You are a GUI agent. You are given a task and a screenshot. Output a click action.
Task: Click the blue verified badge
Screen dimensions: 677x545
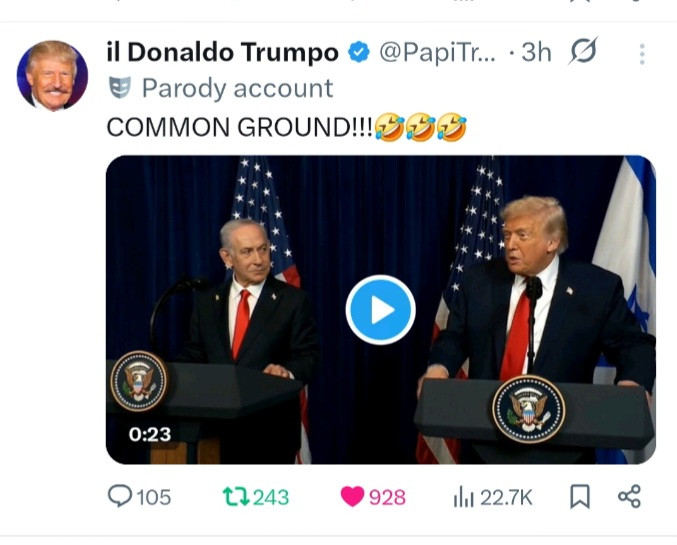point(359,52)
